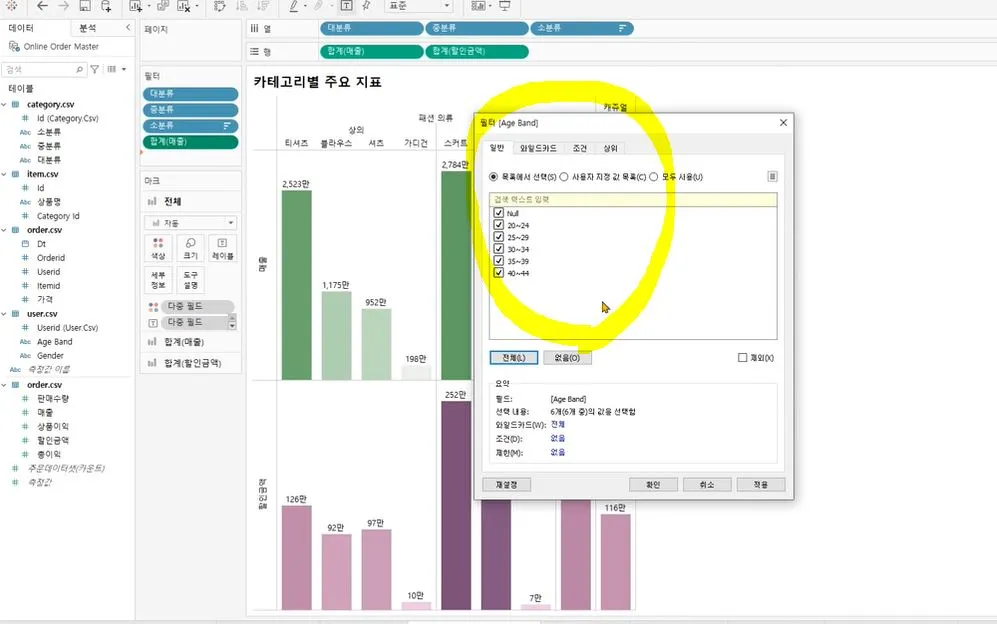The height and width of the screenshot is (624, 997).
Task: Click the 없음(O) select none button
Action: point(567,357)
